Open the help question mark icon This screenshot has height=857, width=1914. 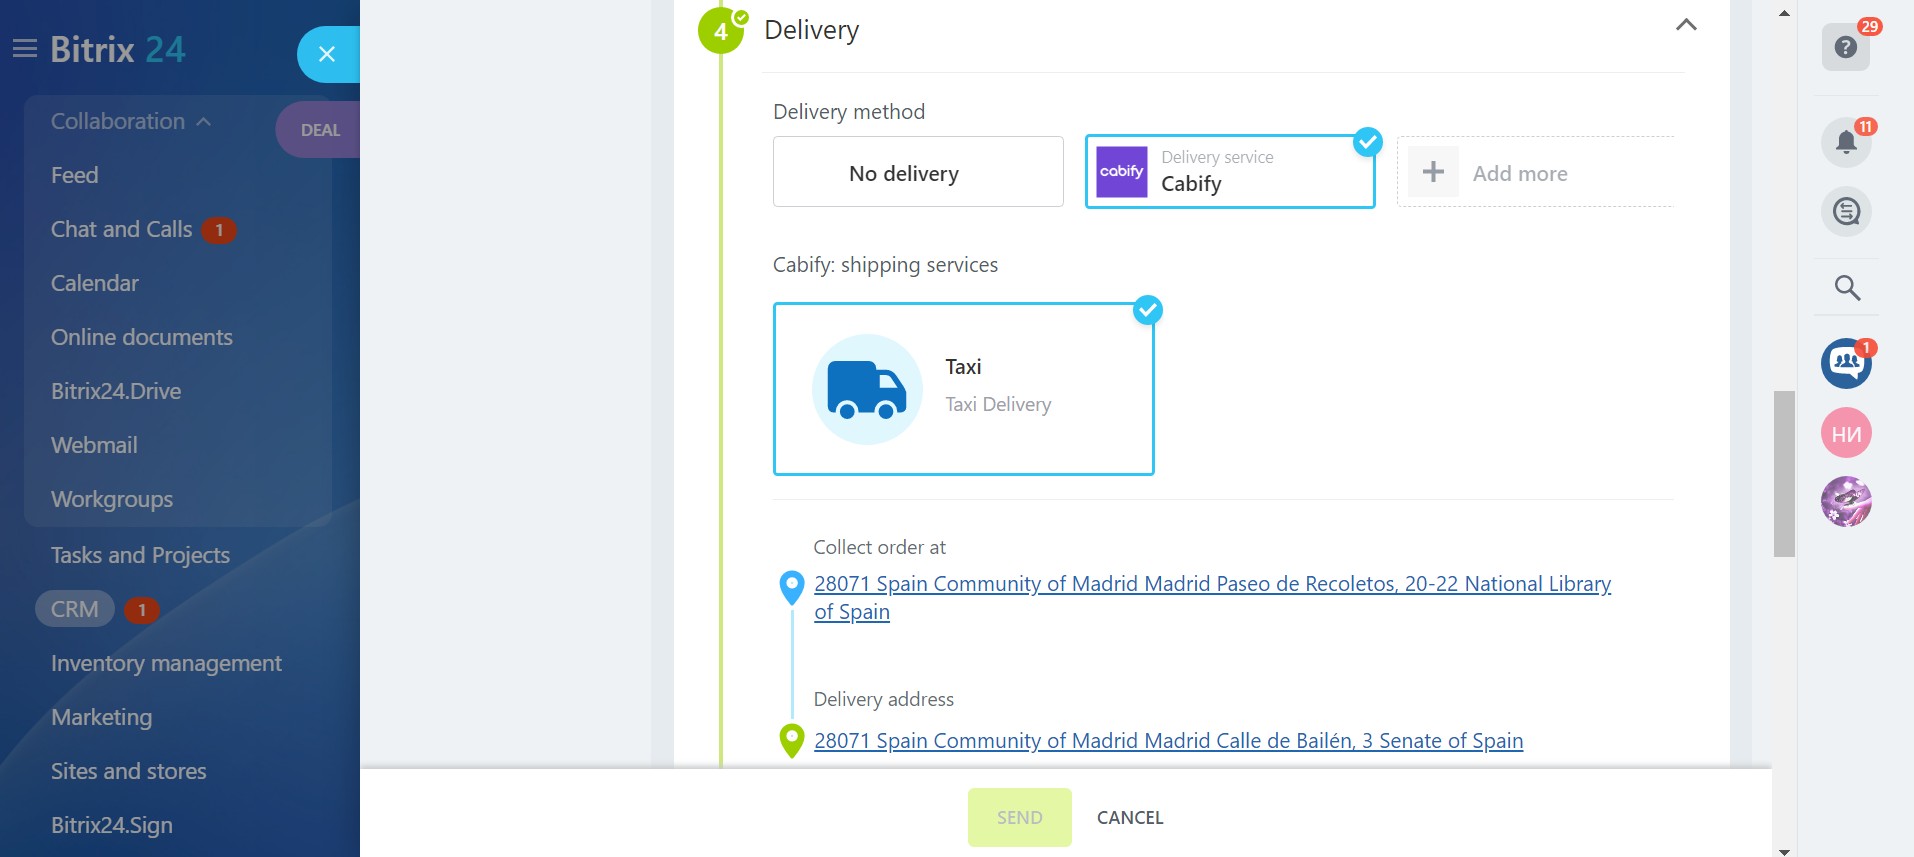[x=1845, y=47]
